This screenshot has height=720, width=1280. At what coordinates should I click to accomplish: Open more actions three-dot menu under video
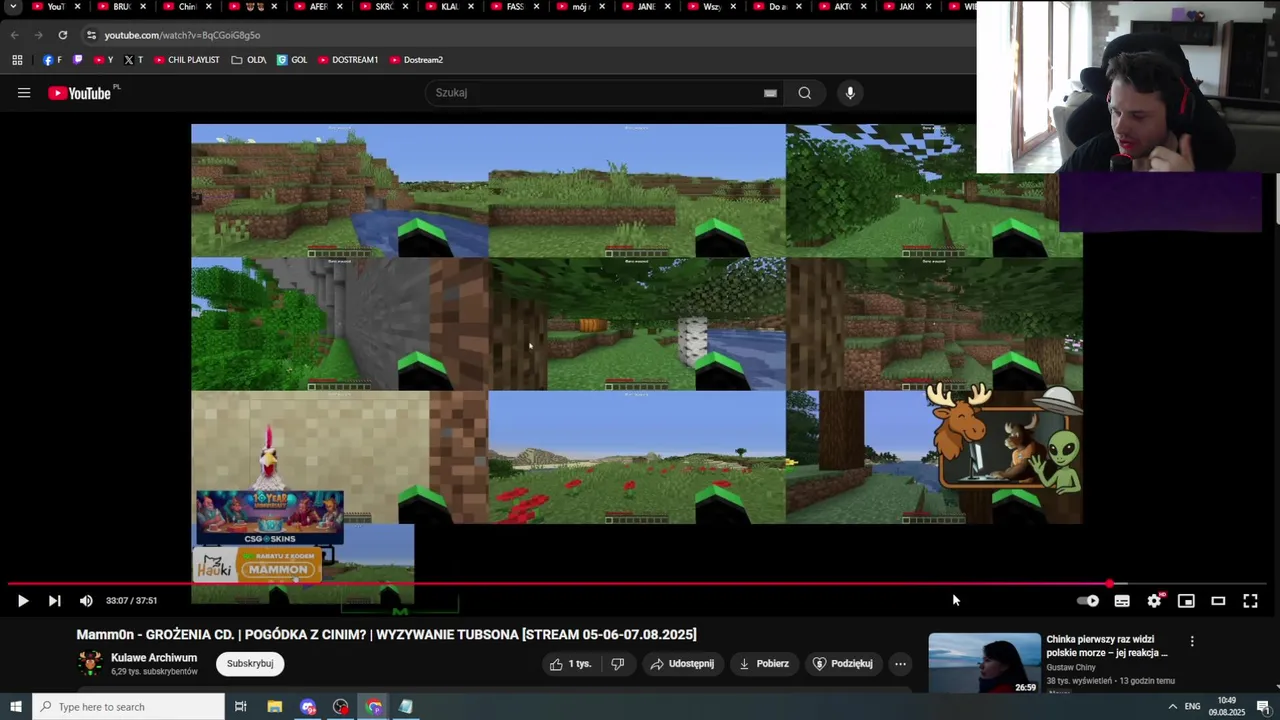coord(900,664)
